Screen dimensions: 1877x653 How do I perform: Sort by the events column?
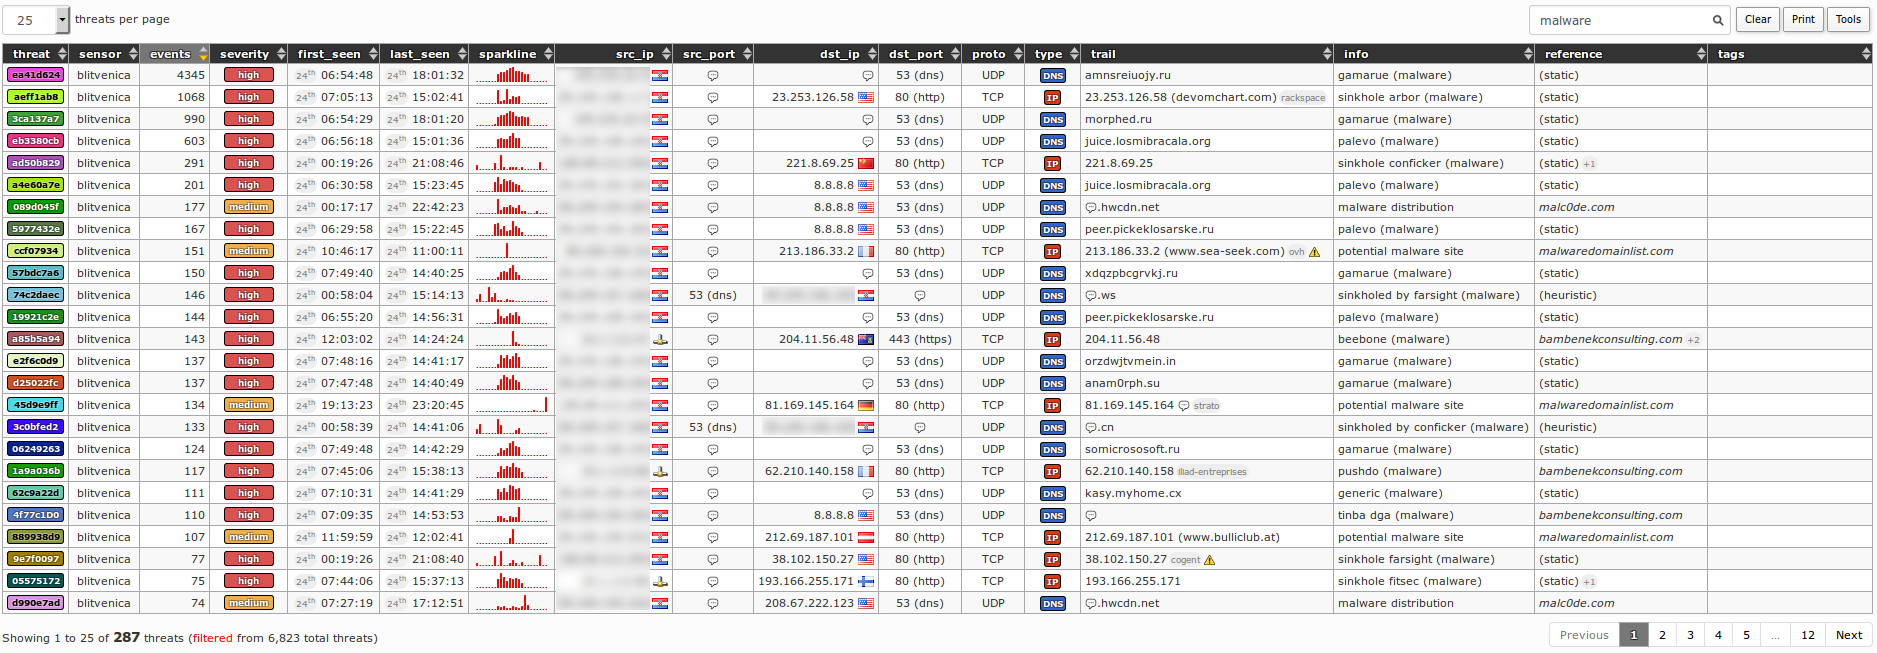click(x=175, y=54)
